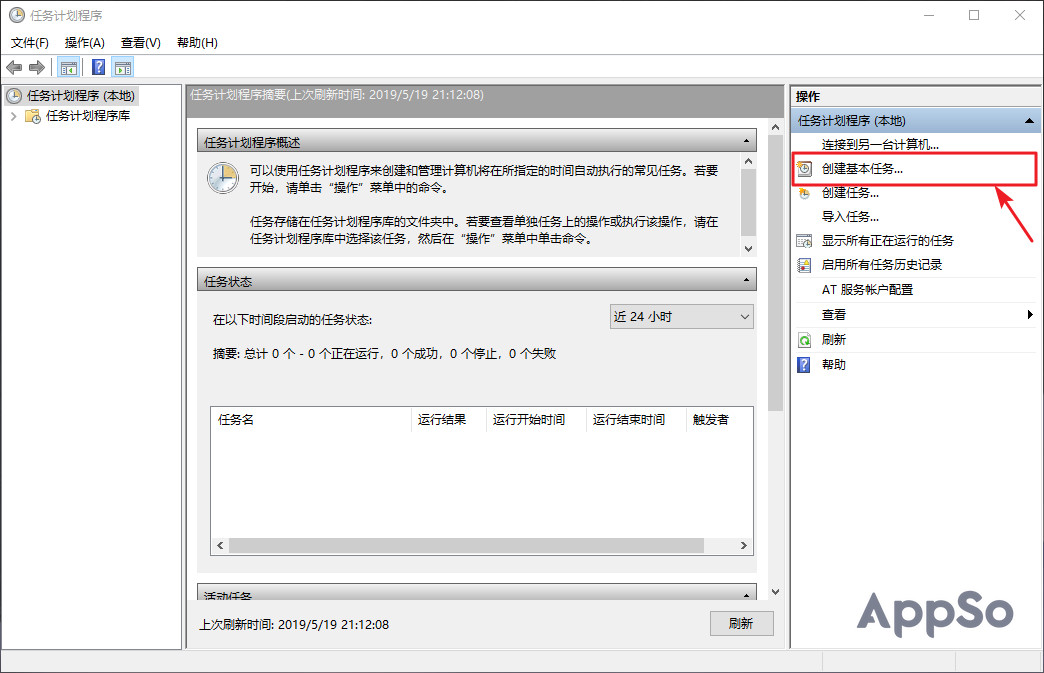This screenshot has width=1044, height=673.
Task: Click 导入任务... action
Action: (x=850, y=217)
